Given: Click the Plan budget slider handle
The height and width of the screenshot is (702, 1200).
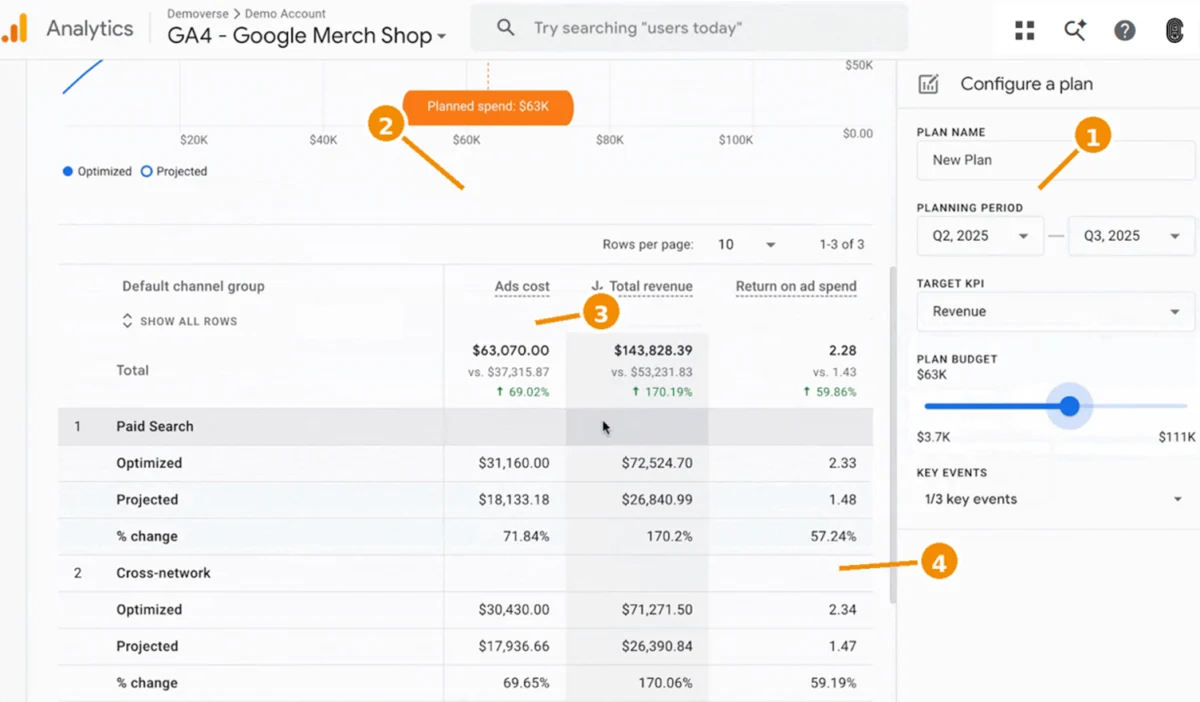Looking at the screenshot, I should 1070,406.
